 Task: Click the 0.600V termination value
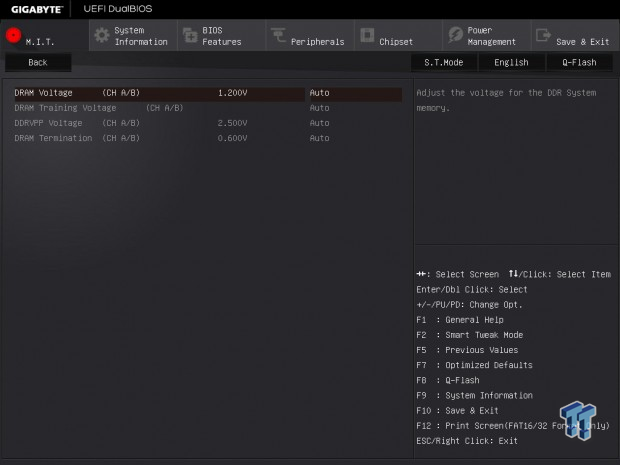click(232, 138)
